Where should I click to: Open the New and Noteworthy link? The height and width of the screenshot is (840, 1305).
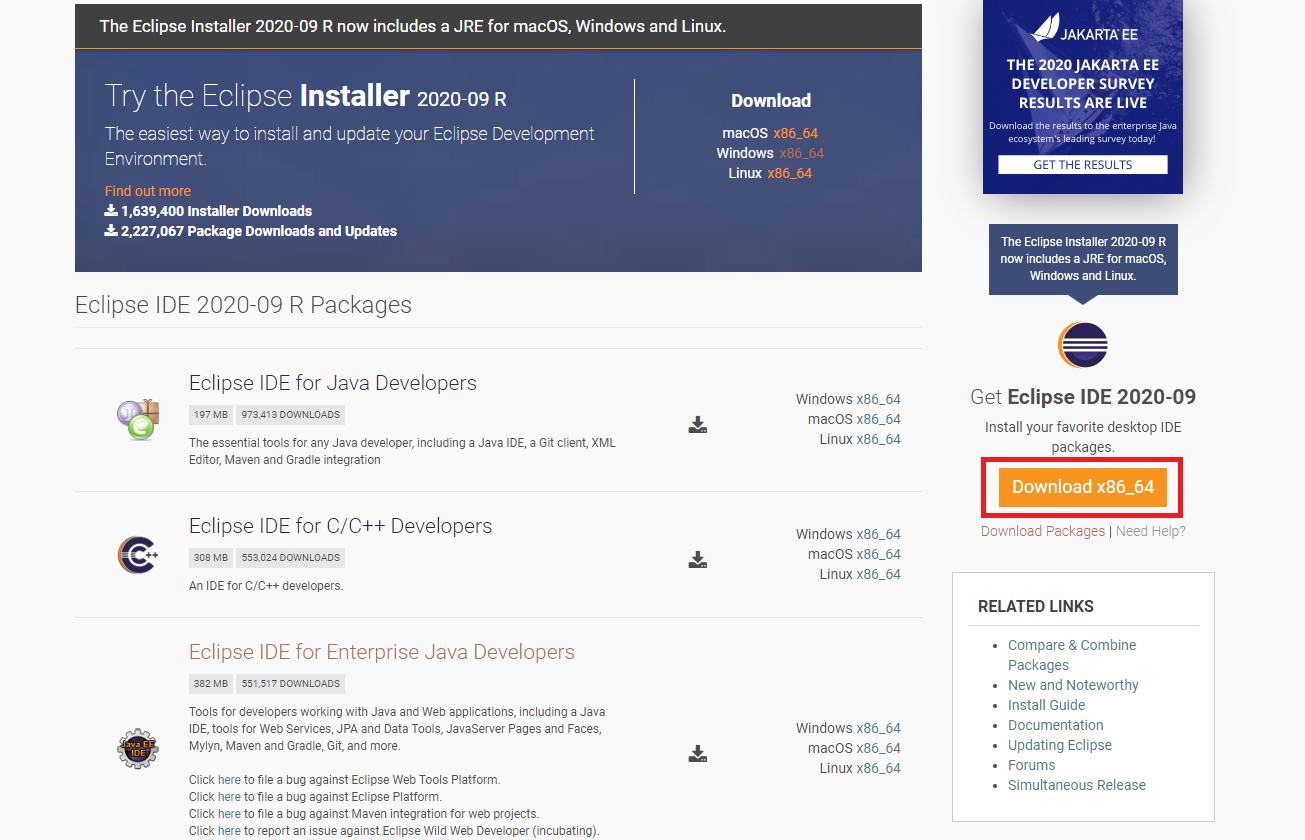[1073, 685]
